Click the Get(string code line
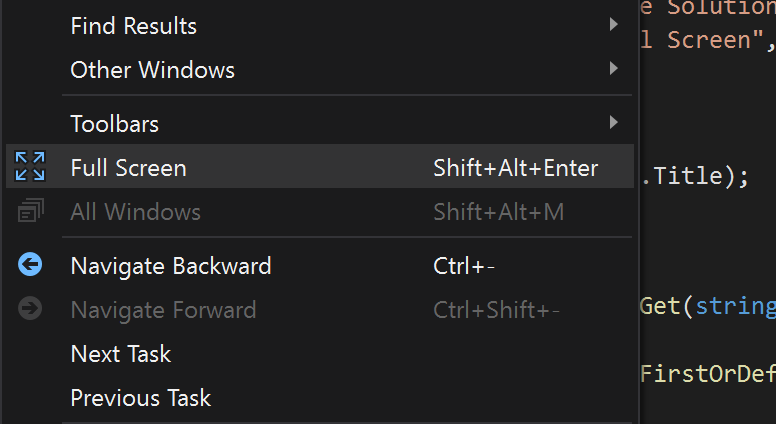Screen dimensions: 776x424 (x=708, y=306)
